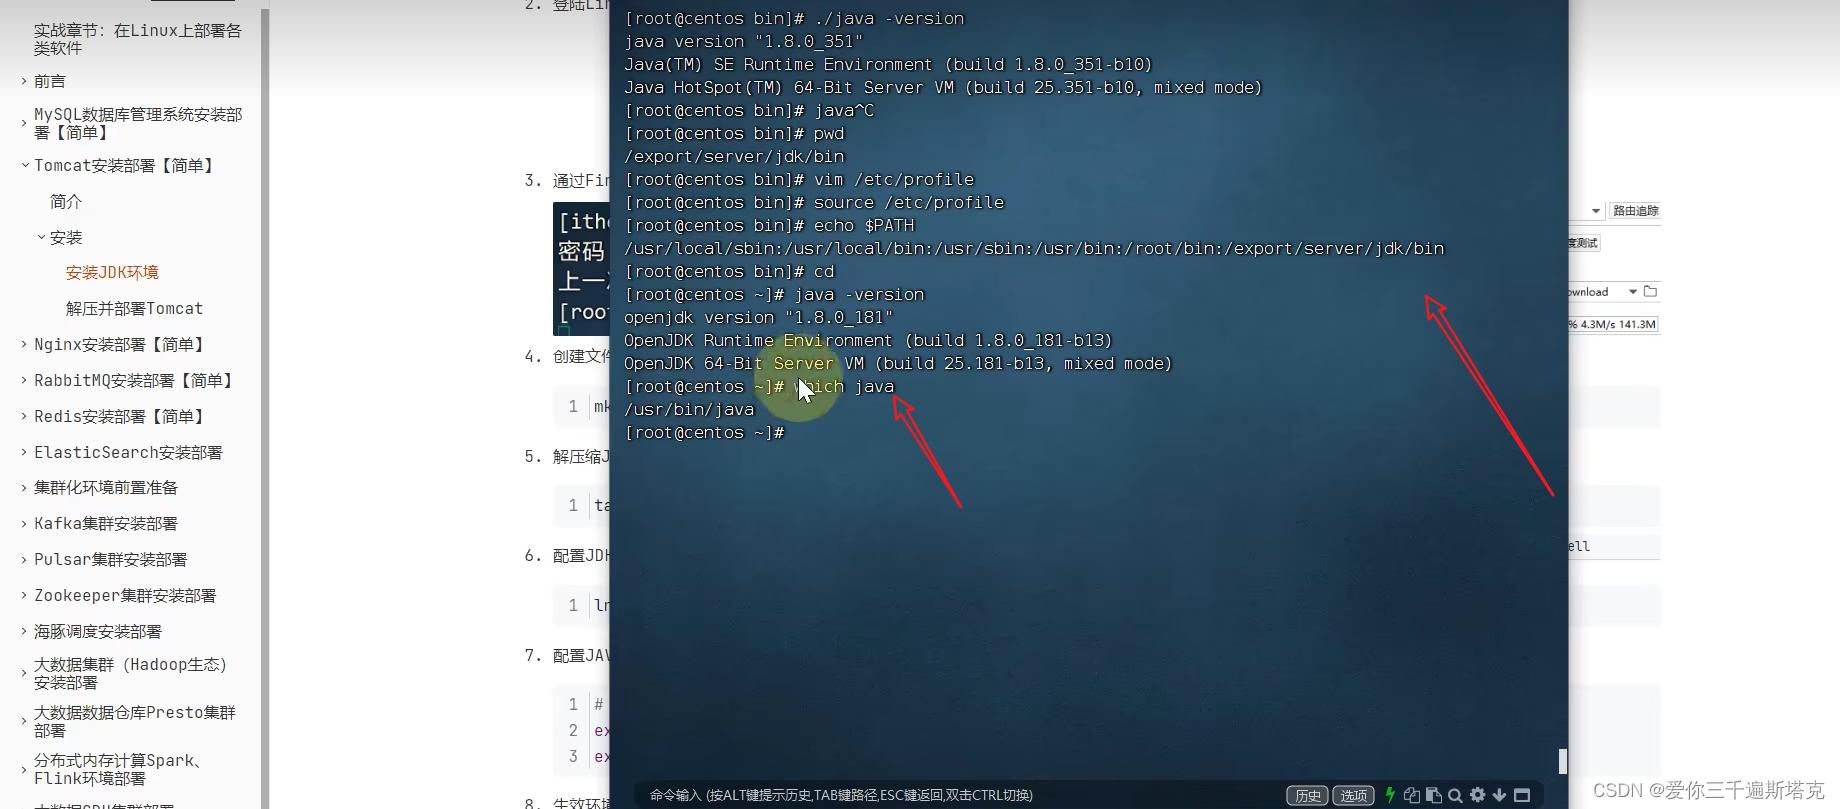This screenshot has height=809, width=1840.
Task: Open terminal settings via the gear icon
Action: click(1478, 795)
